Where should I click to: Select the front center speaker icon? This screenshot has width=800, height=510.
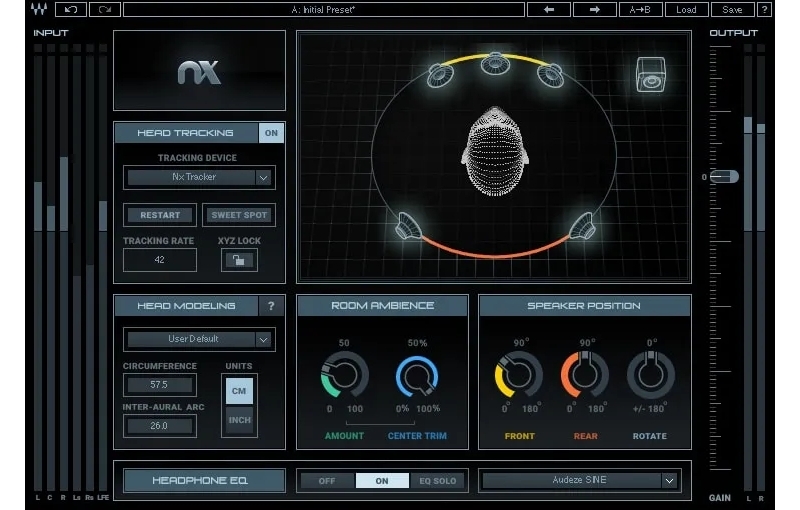click(494, 63)
